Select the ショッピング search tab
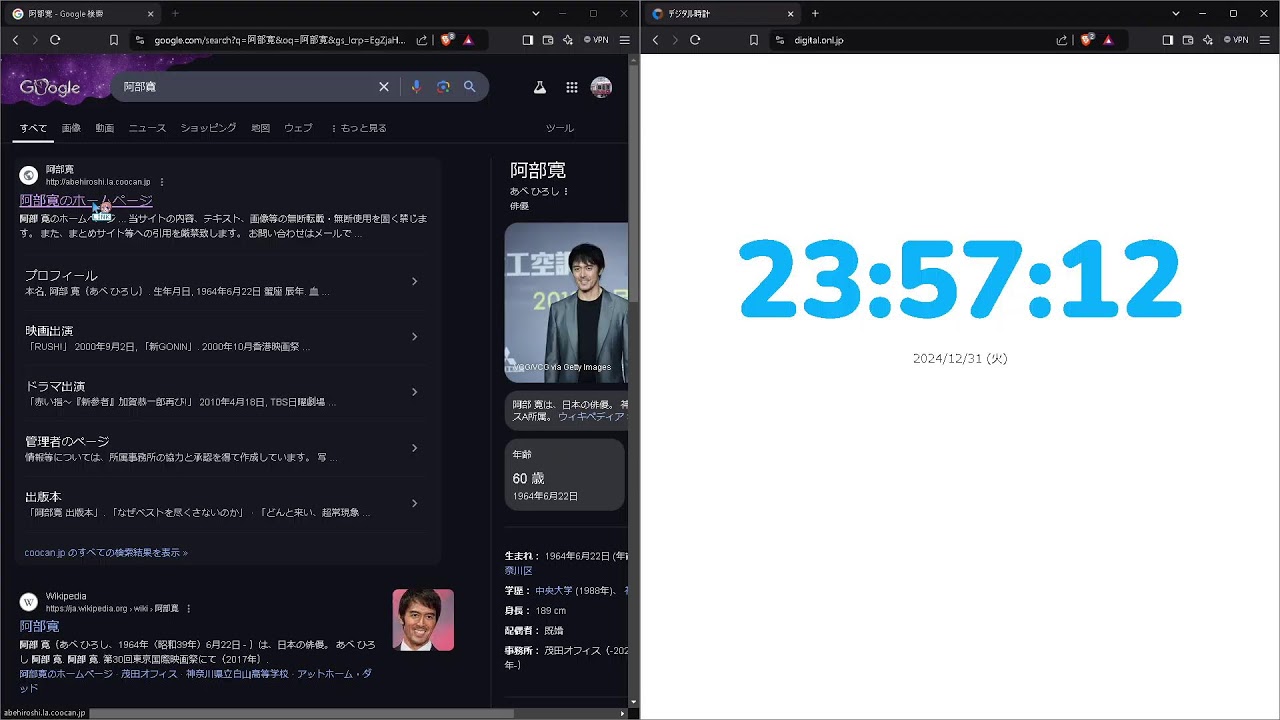The image size is (1280, 720). 208,128
